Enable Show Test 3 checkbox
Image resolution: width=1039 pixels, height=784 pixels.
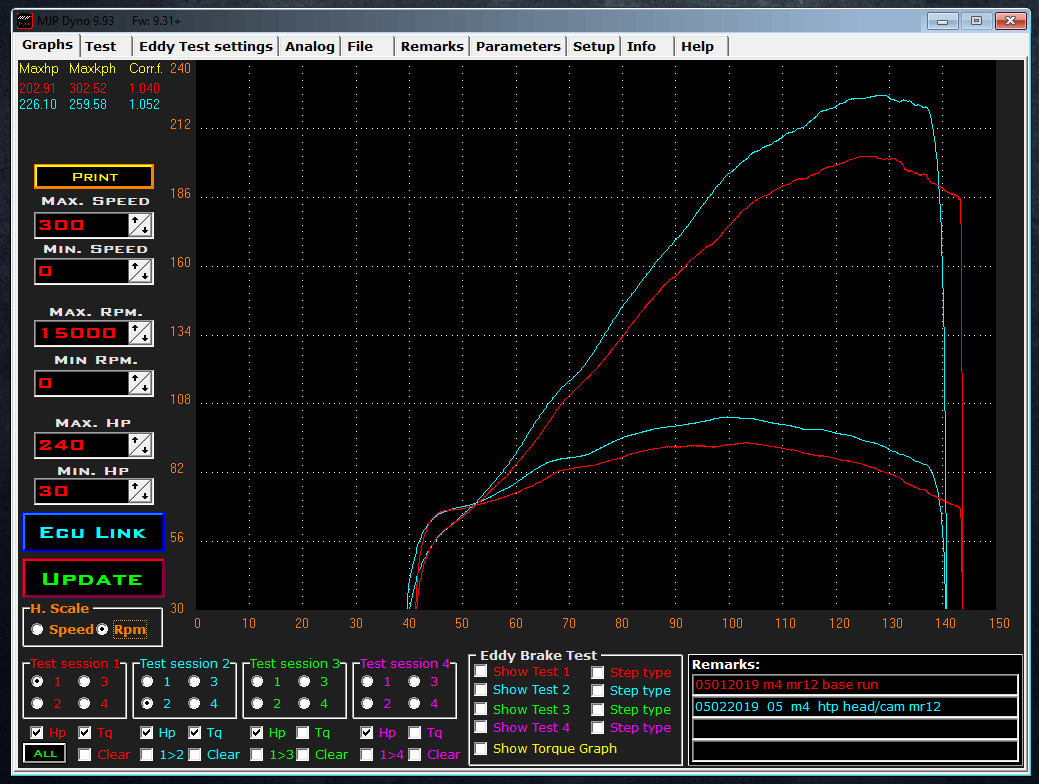pyautogui.click(x=481, y=709)
